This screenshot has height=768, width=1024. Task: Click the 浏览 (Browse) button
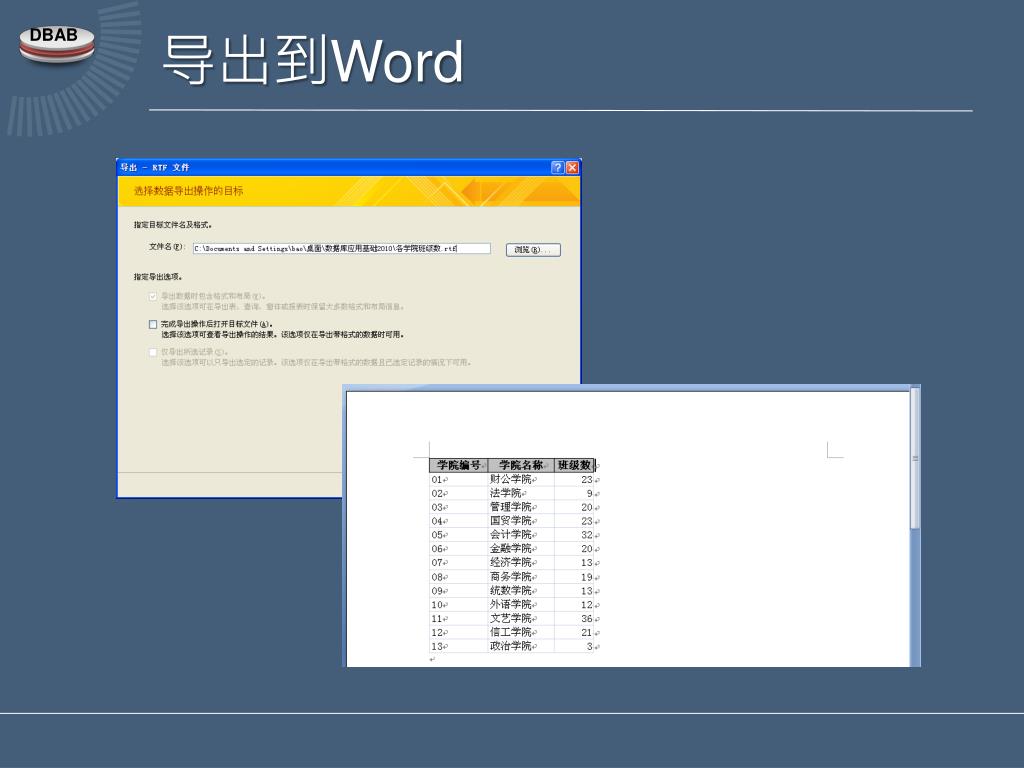(533, 249)
